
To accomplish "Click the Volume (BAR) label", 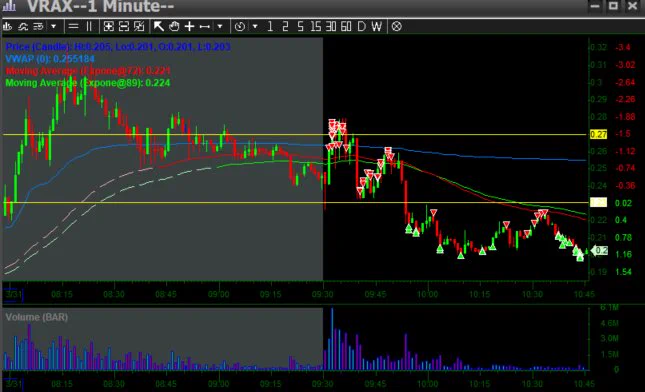I will 37,317.
